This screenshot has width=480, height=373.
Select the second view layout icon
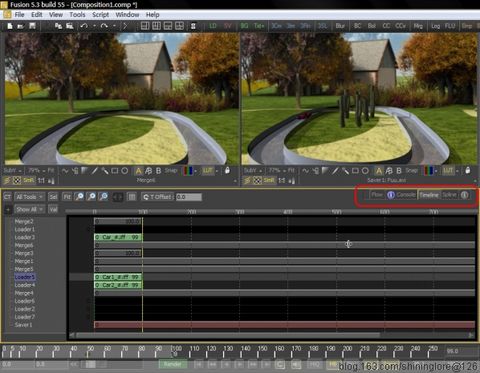tap(156, 26)
